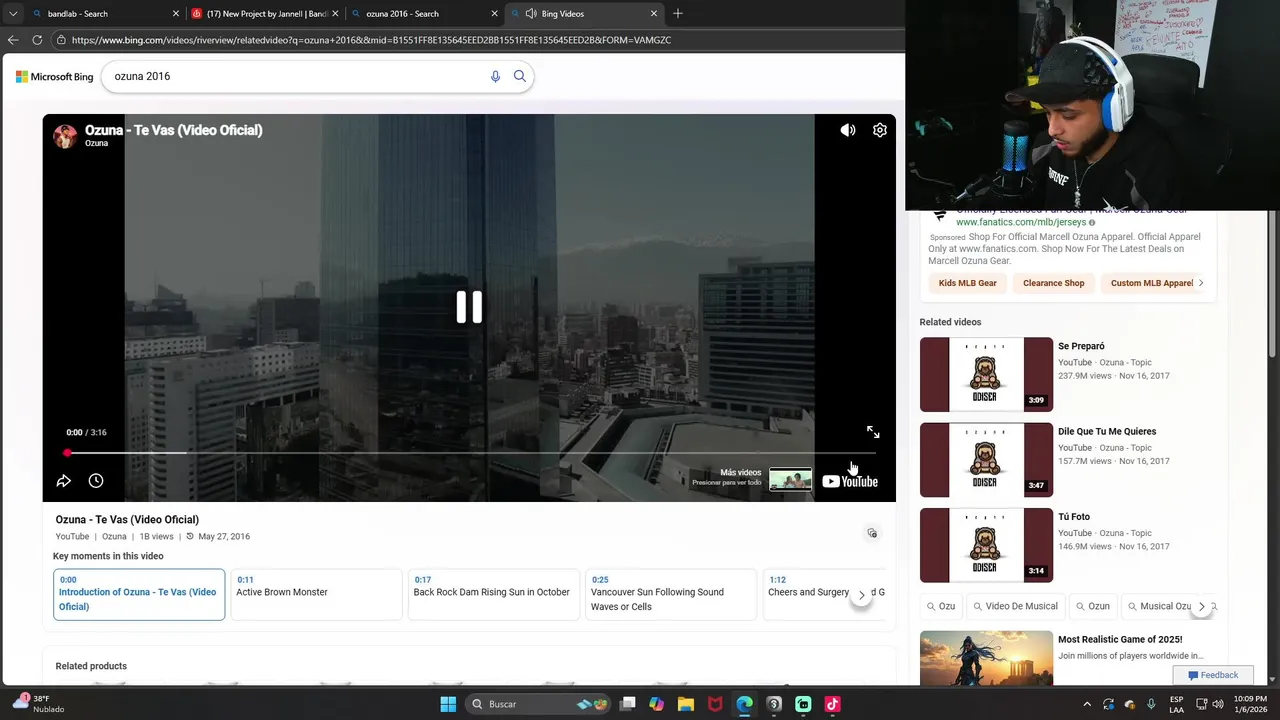The height and width of the screenshot is (720, 1280).
Task: Open the Clearance Shop ad link
Action: [x=1054, y=283]
